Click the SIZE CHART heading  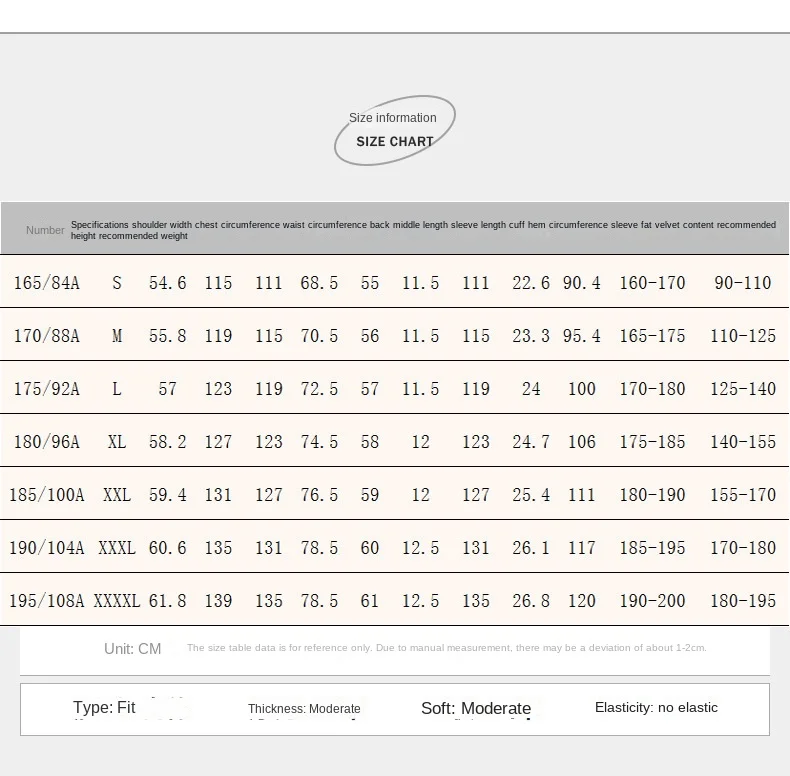click(395, 142)
